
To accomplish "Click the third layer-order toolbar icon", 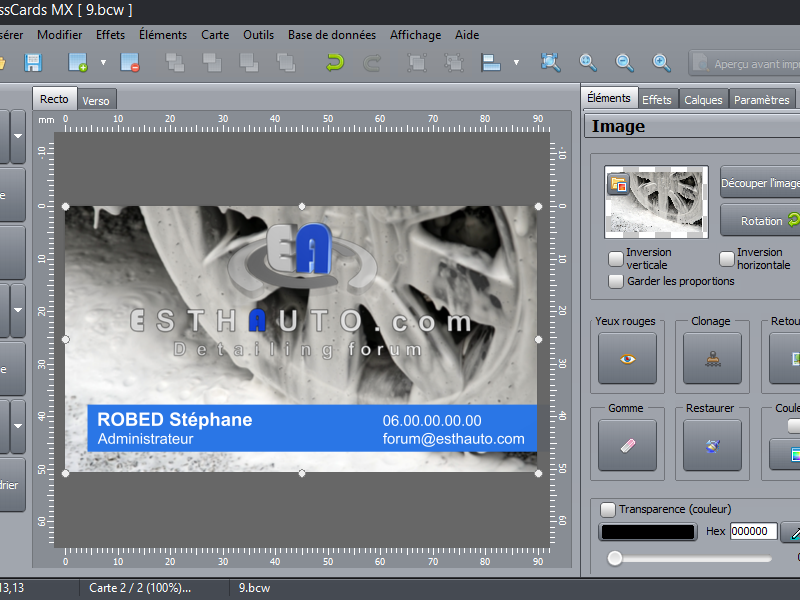I will point(249,63).
